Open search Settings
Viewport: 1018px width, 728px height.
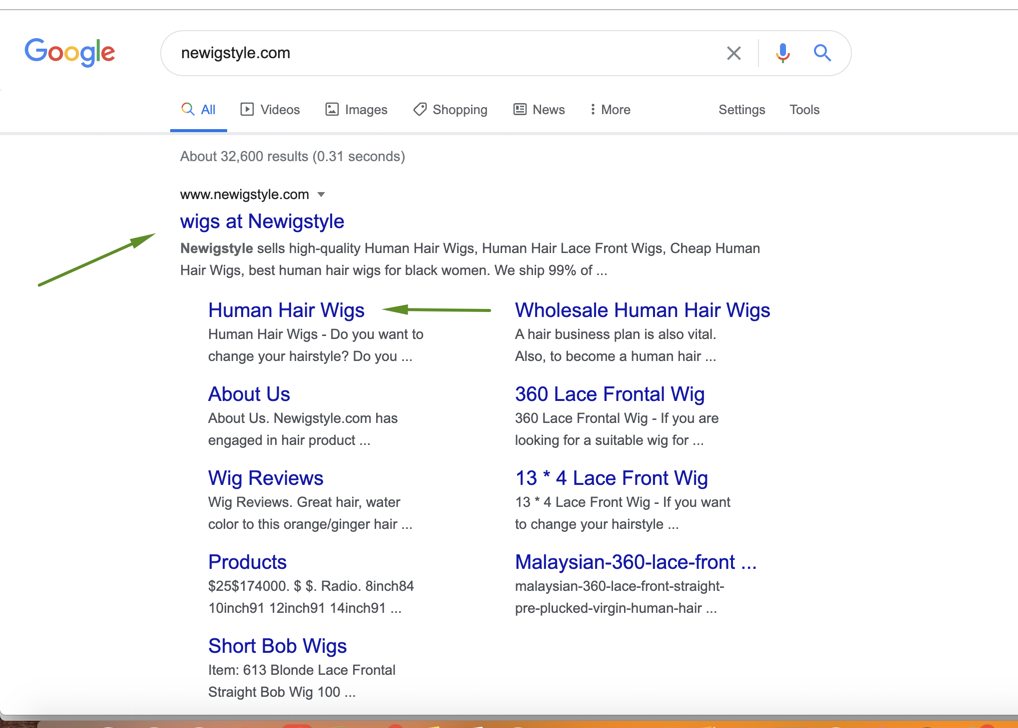click(x=741, y=110)
